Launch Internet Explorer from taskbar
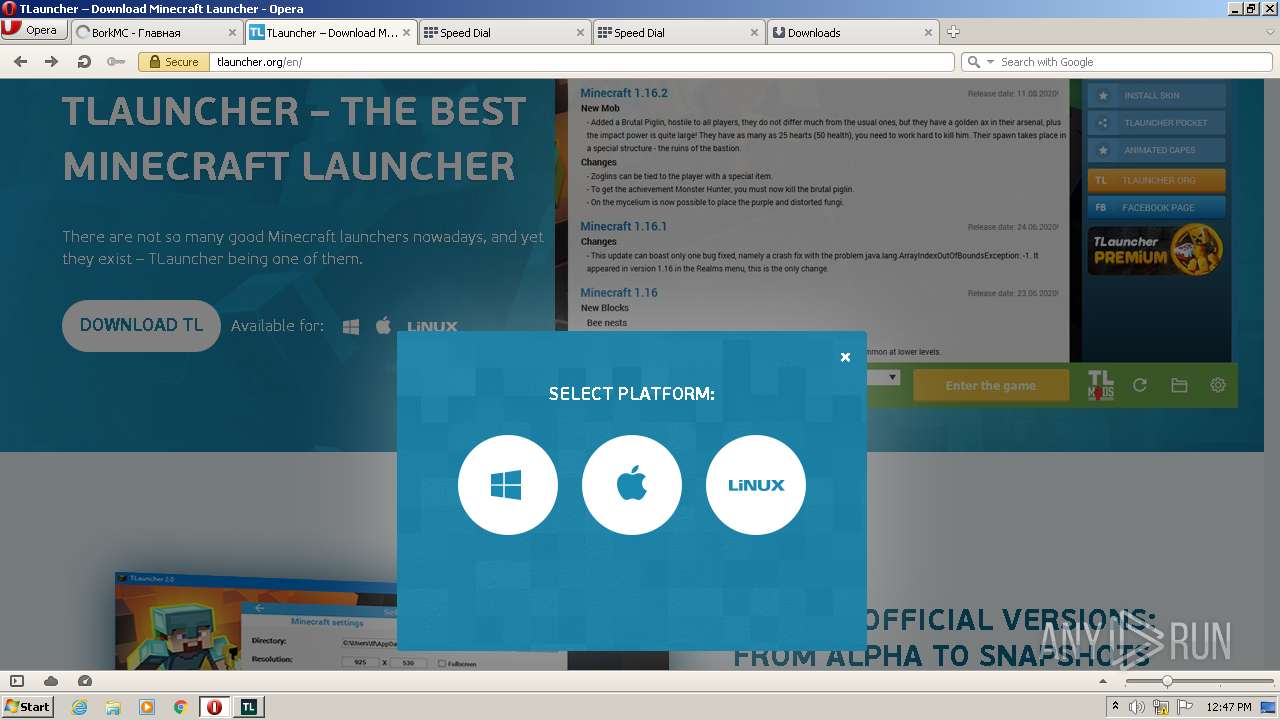Screen dimensions: 1280x720 point(80,707)
